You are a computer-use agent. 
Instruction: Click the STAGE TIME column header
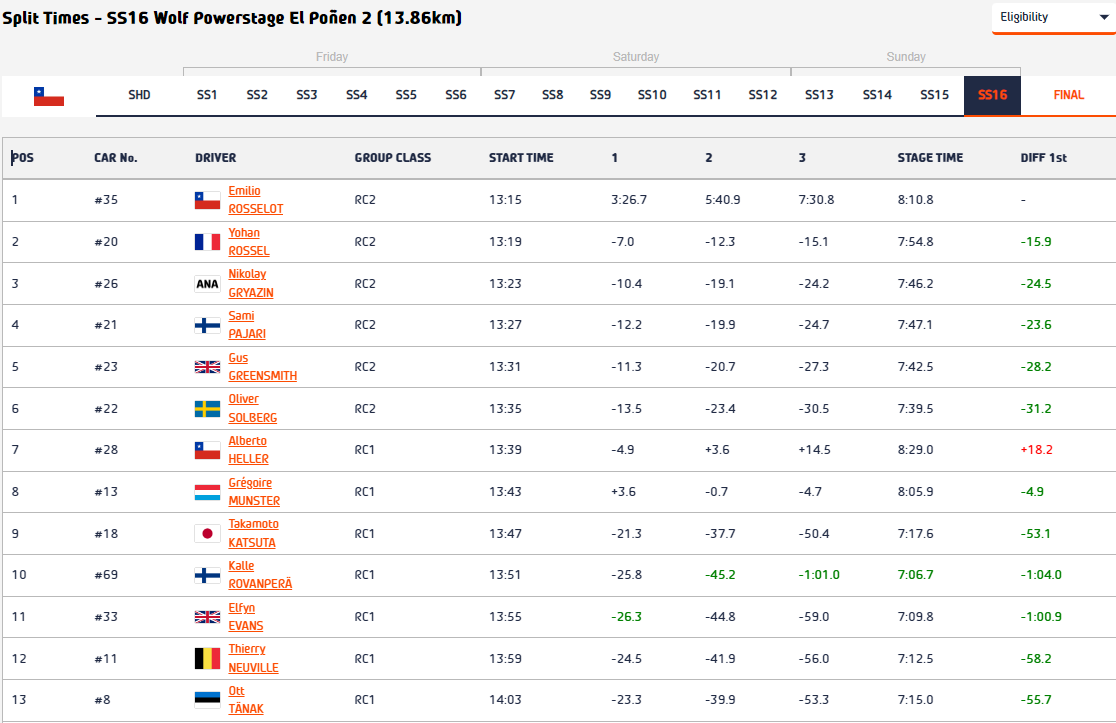(x=930, y=158)
